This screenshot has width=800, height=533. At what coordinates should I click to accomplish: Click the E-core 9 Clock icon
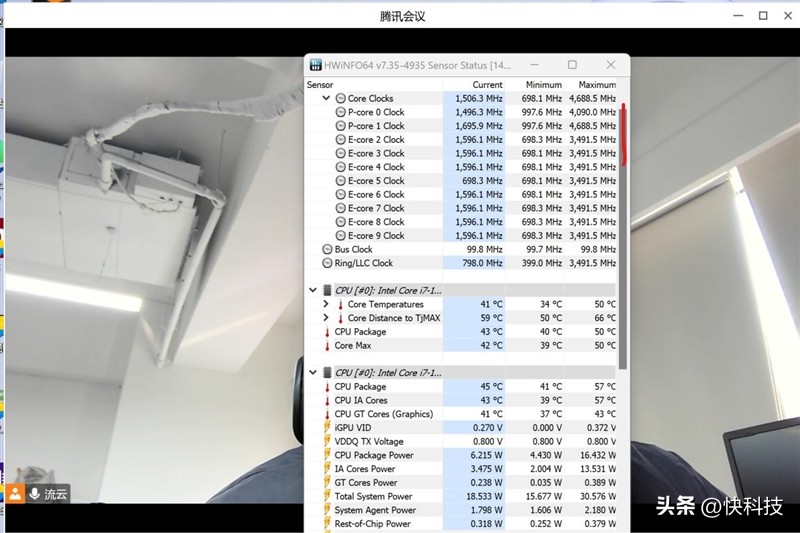(340, 236)
